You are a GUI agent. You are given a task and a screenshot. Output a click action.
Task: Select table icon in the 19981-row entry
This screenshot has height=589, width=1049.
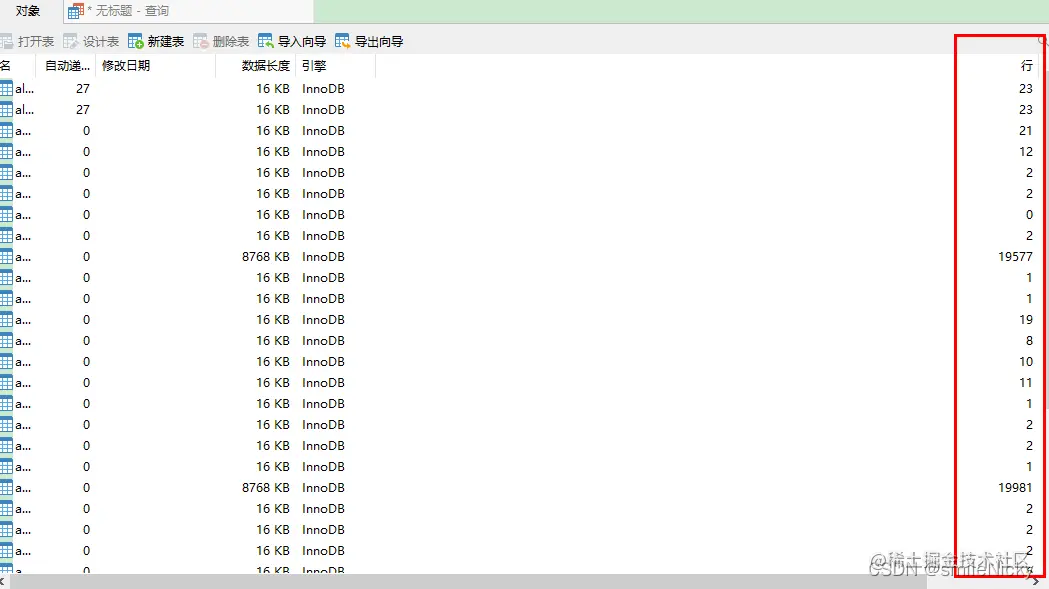(6, 488)
